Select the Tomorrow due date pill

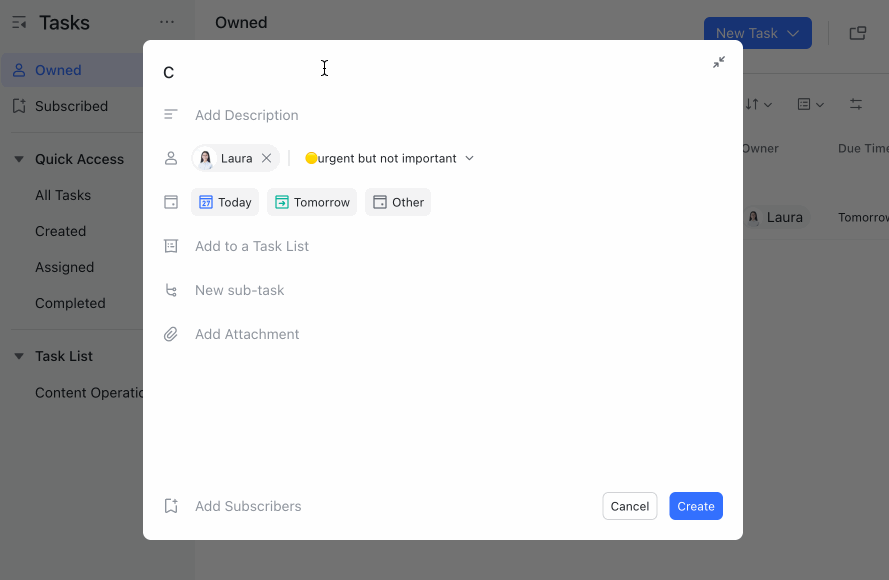311,201
